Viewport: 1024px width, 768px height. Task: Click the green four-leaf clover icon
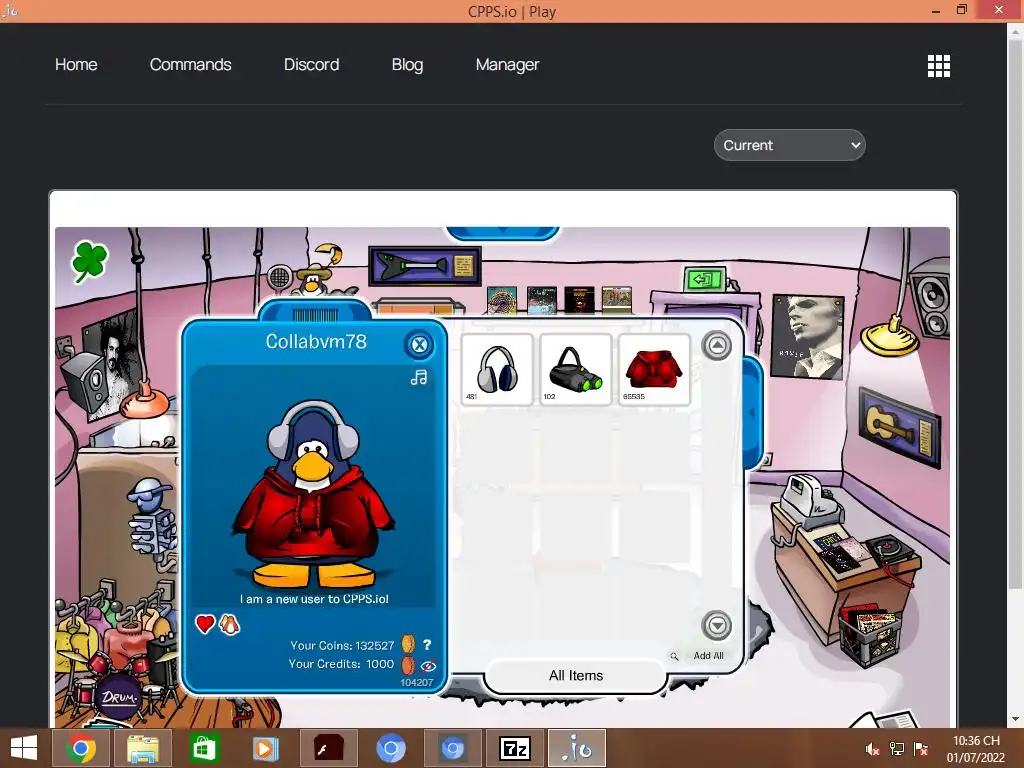coord(89,261)
